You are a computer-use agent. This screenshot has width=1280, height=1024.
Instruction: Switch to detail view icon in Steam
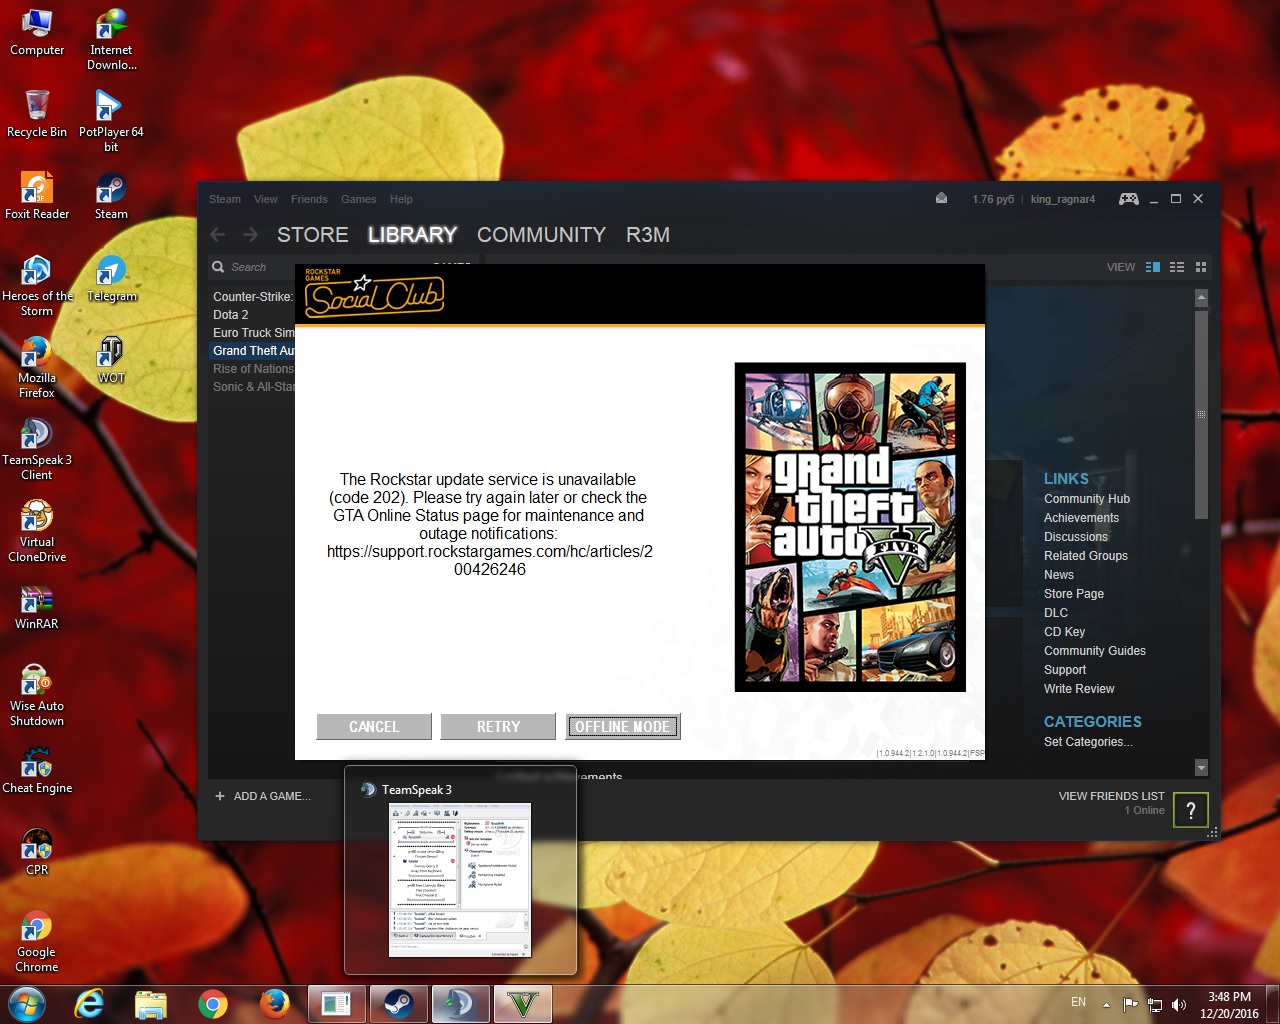[x=1153, y=267]
